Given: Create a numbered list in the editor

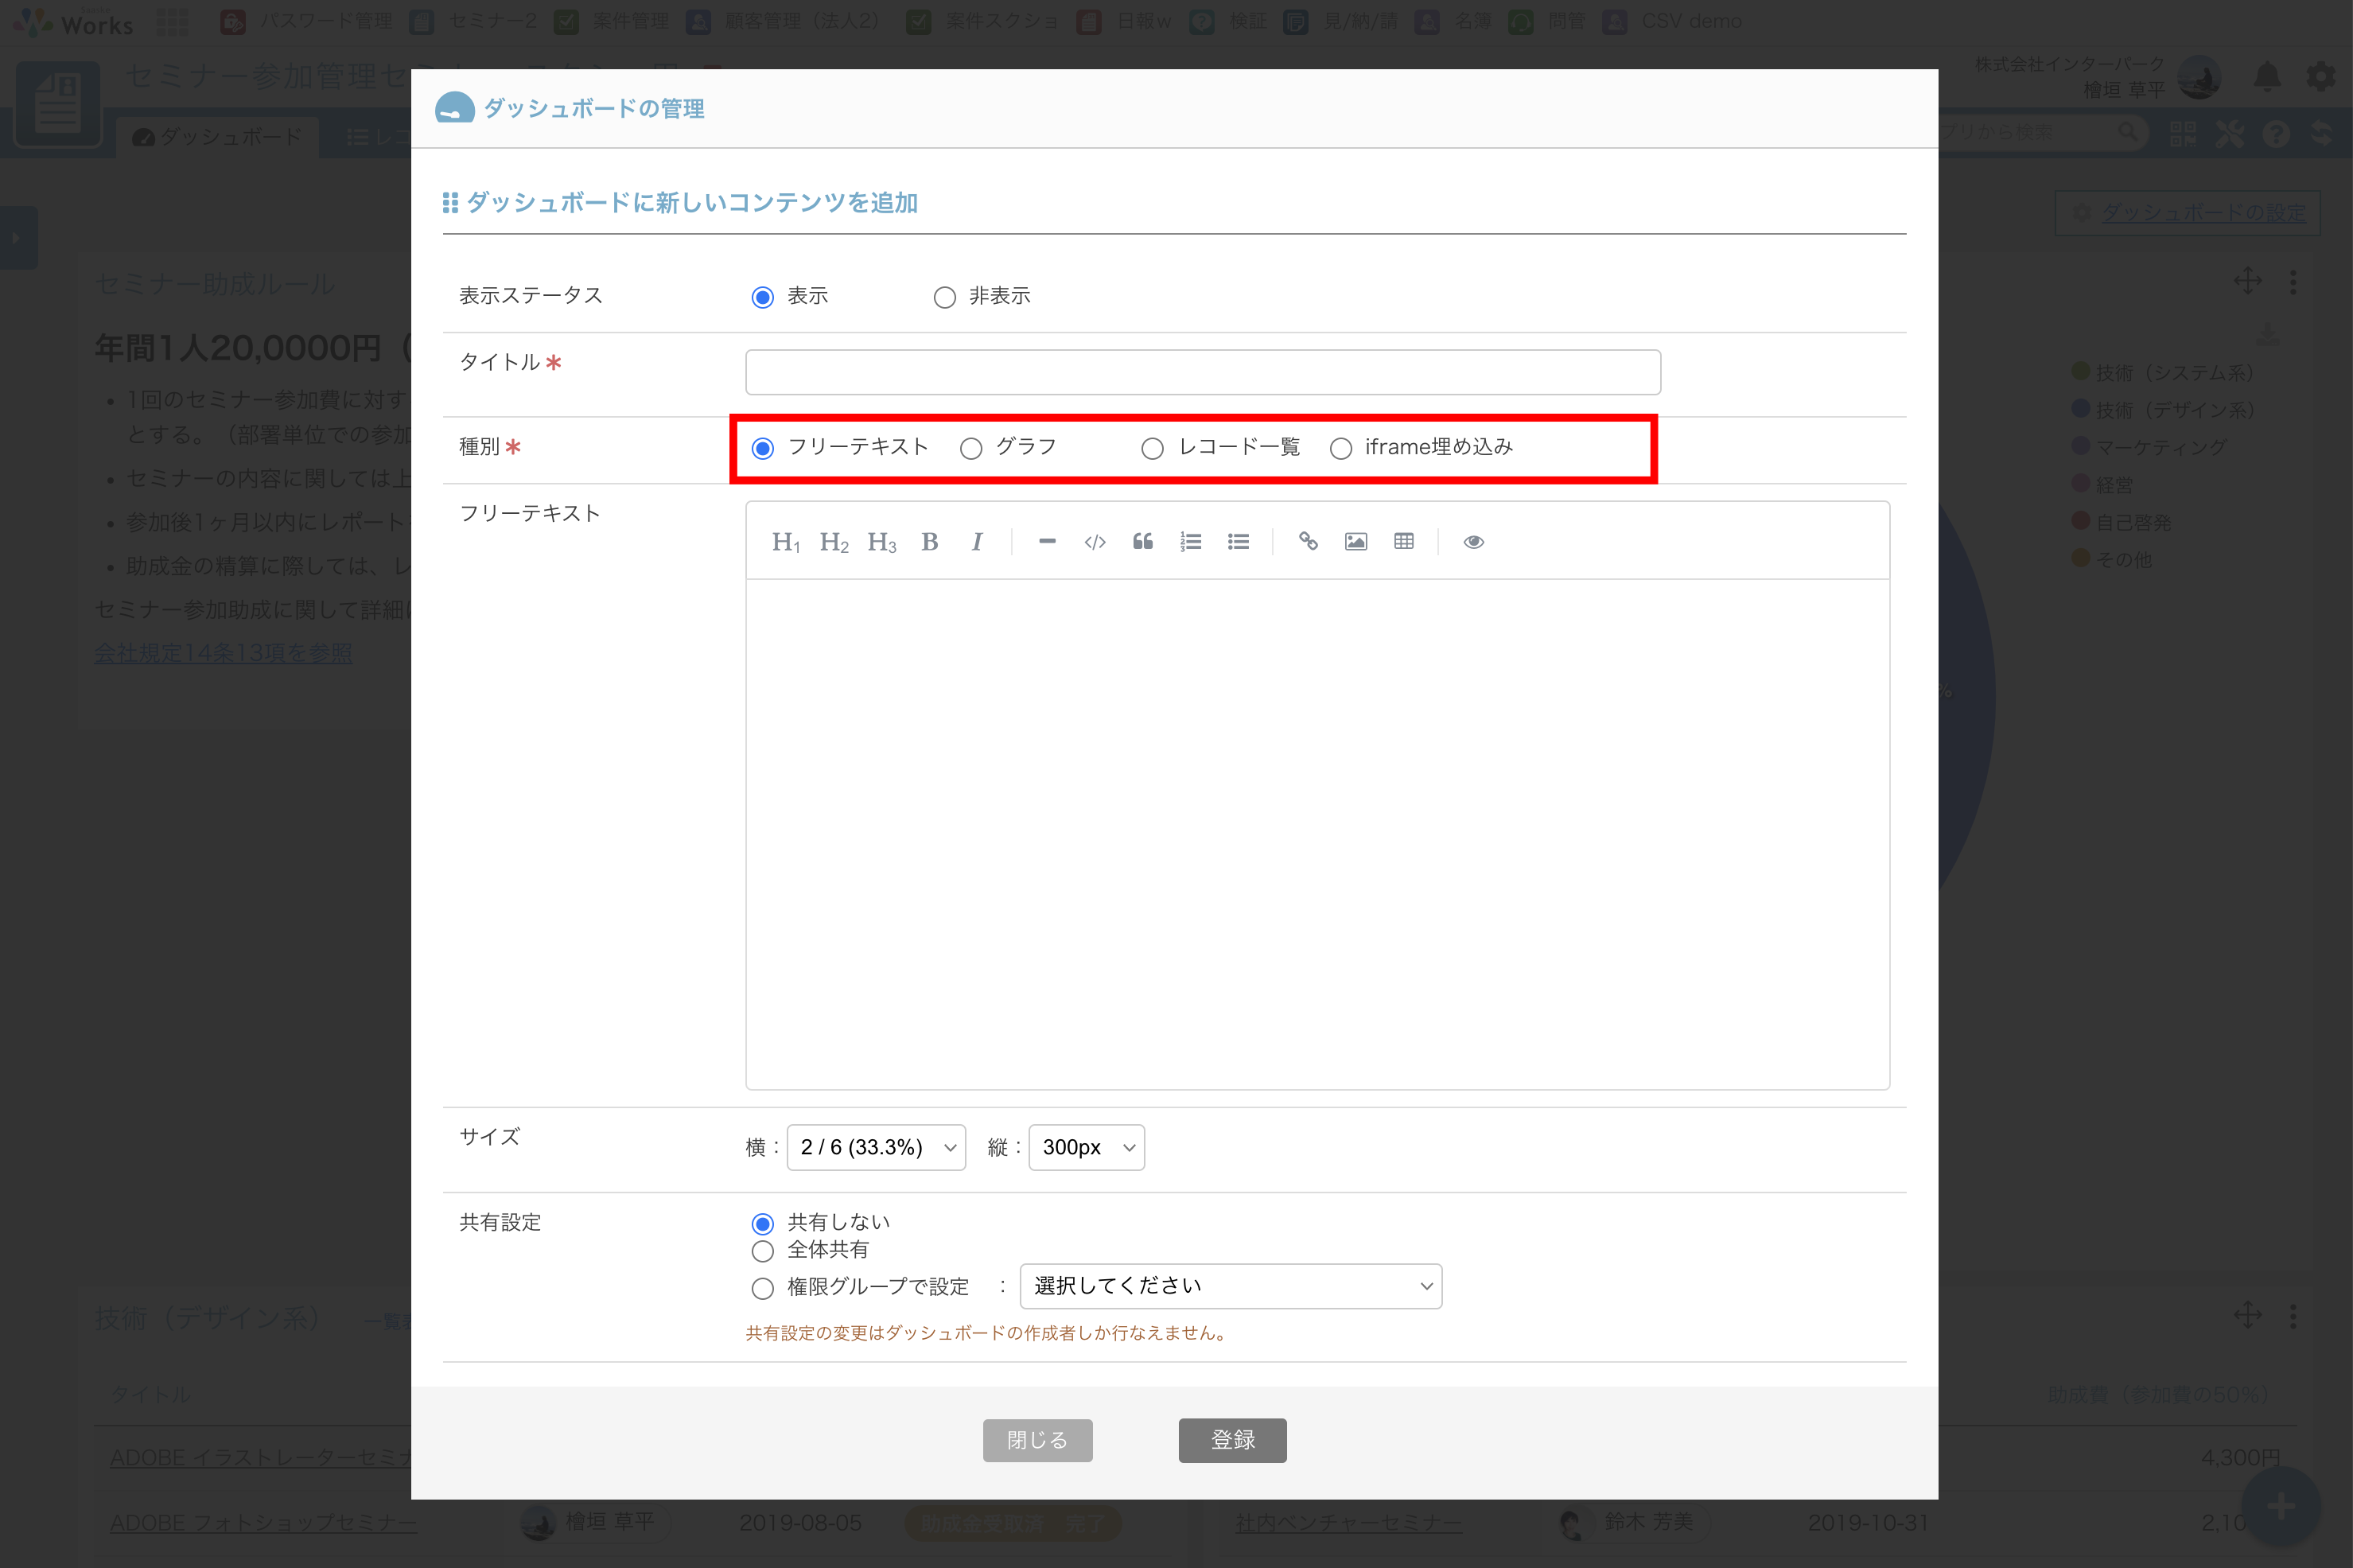Looking at the screenshot, I should [1190, 542].
